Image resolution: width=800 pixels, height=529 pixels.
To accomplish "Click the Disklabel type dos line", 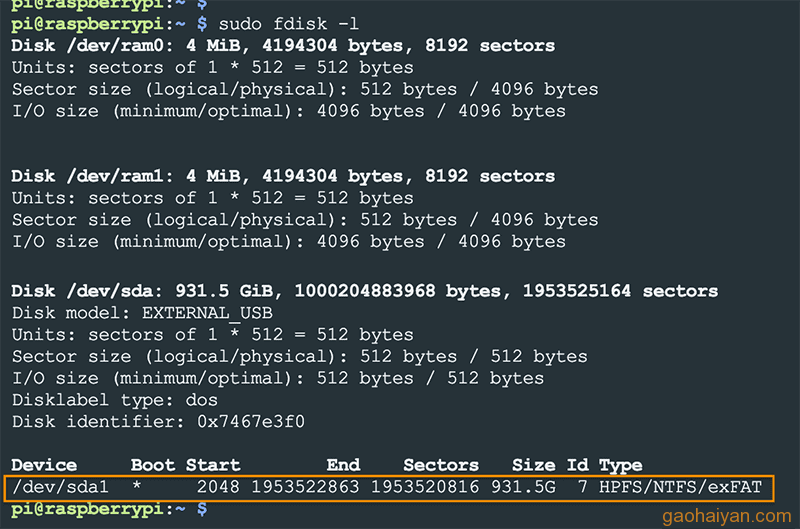I will 115,400.
